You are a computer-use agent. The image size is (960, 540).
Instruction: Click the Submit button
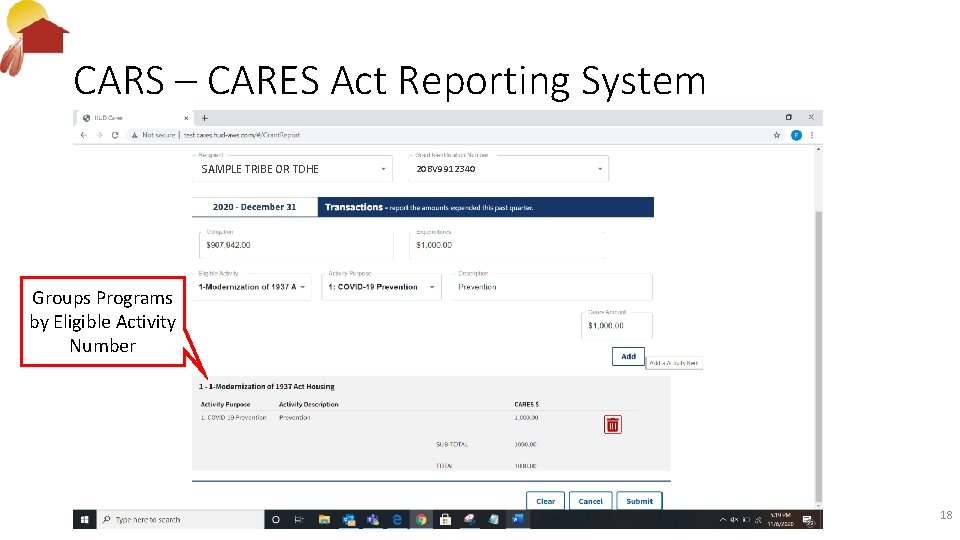tap(639, 501)
